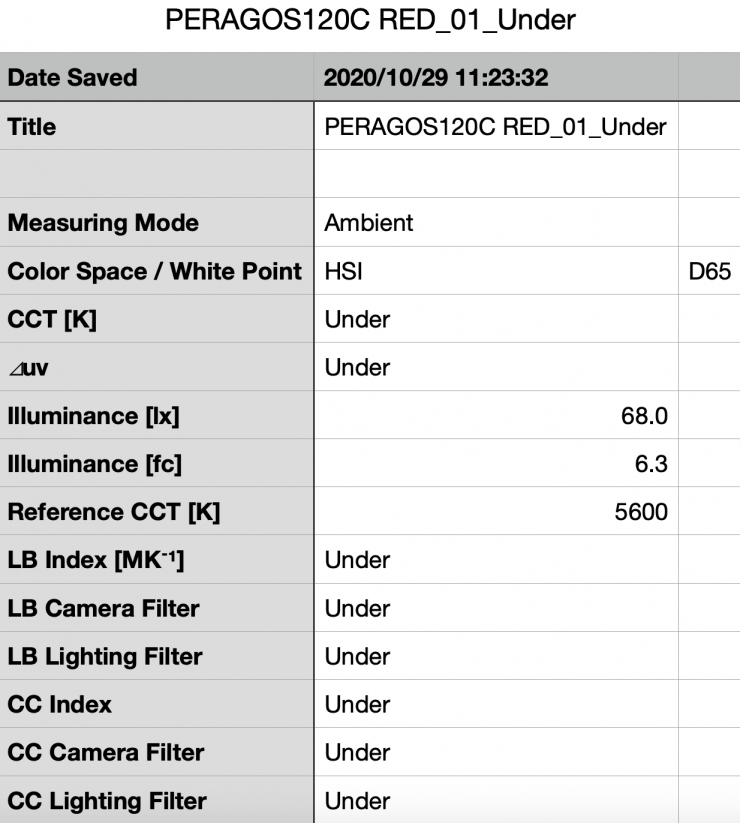Viewport: 740px width, 823px height.
Task: Click the D65 white point cell
Action: pos(709,271)
